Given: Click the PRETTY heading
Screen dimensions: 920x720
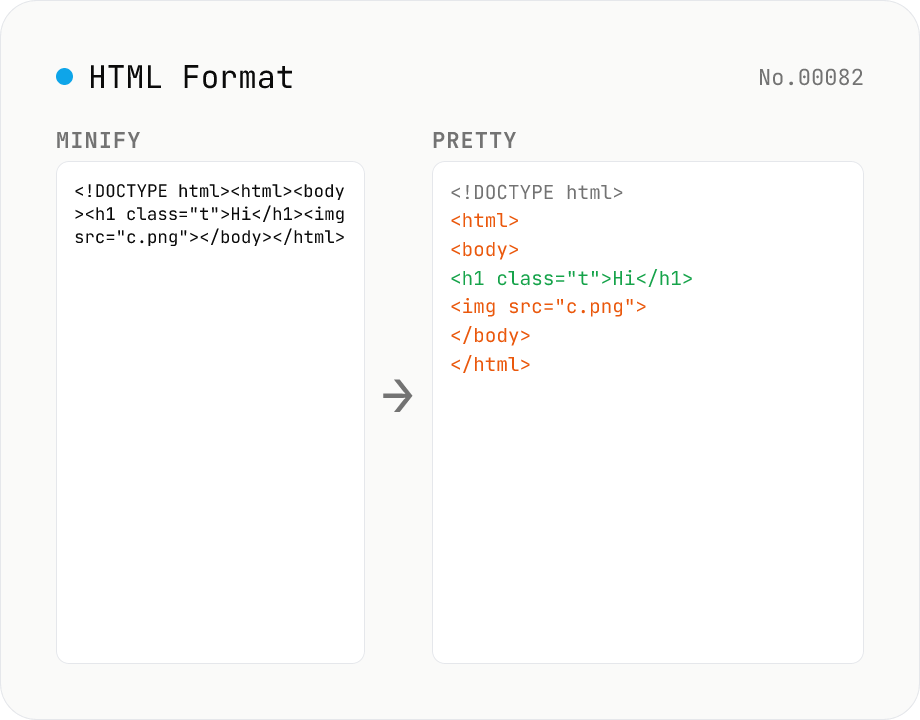Looking at the screenshot, I should [x=475, y=141].
